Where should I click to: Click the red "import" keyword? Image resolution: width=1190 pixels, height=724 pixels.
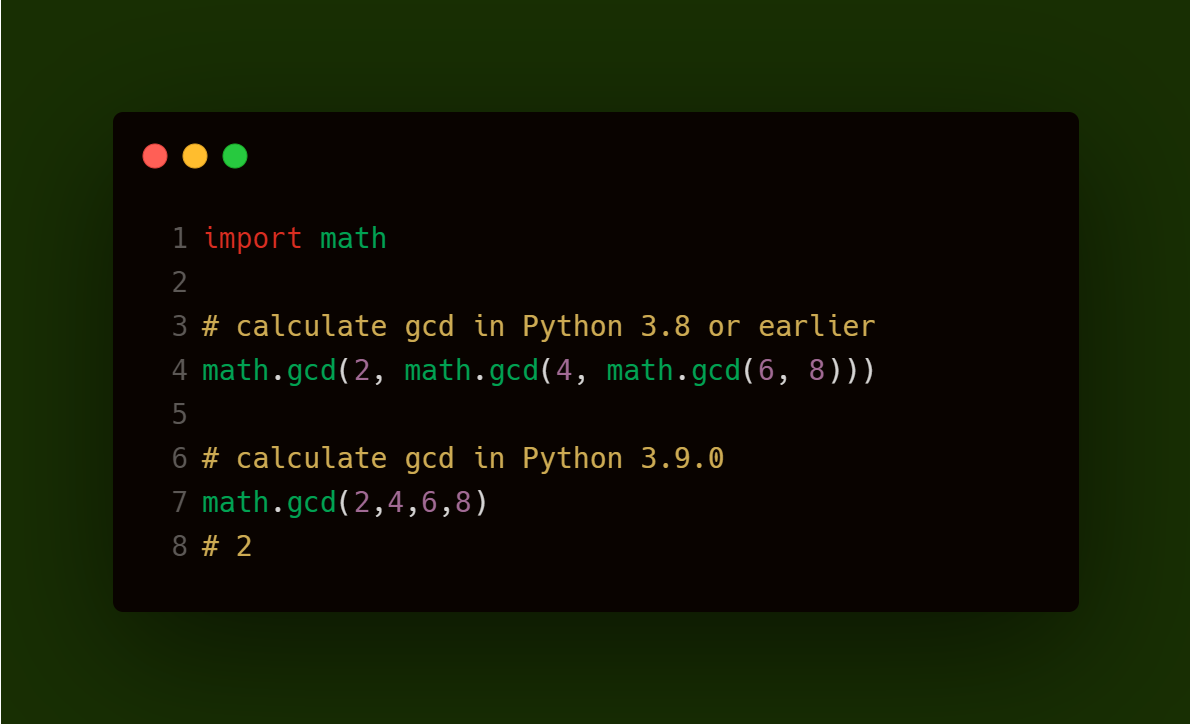(x=252, y=239)
